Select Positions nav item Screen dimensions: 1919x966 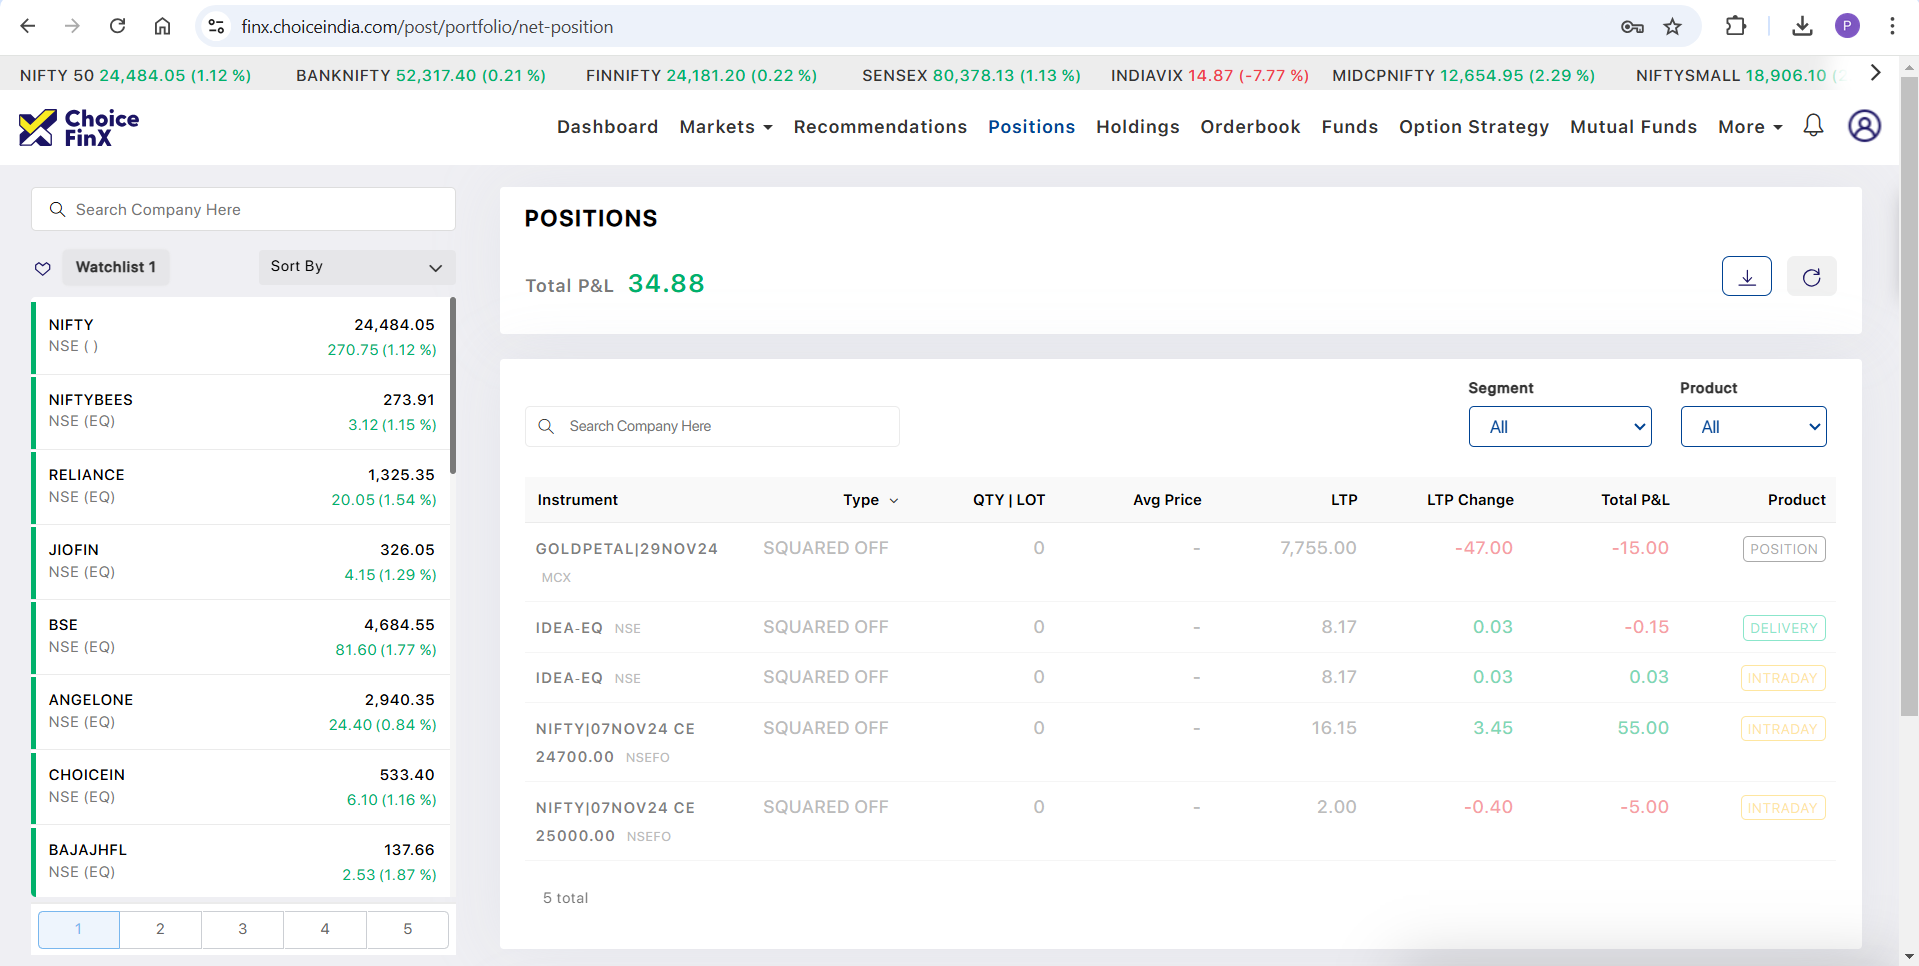click(x=1031, y=127)
